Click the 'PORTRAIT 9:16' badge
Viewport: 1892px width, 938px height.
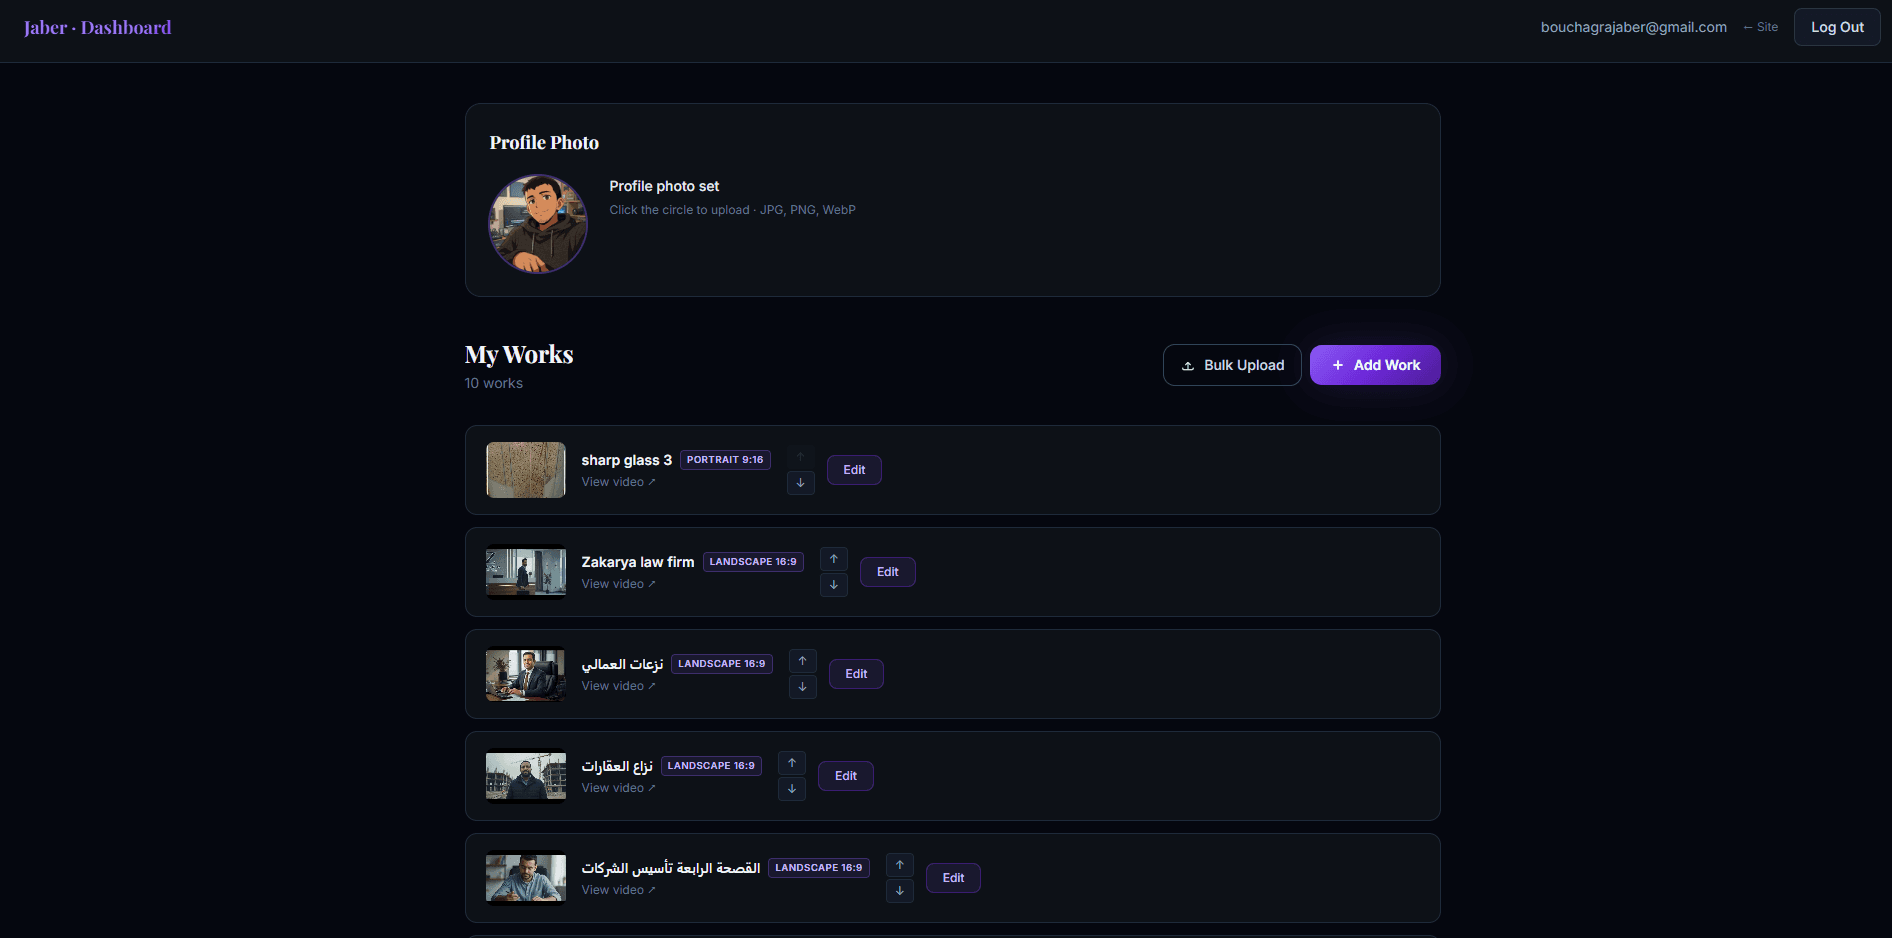[x=725, y=460]
